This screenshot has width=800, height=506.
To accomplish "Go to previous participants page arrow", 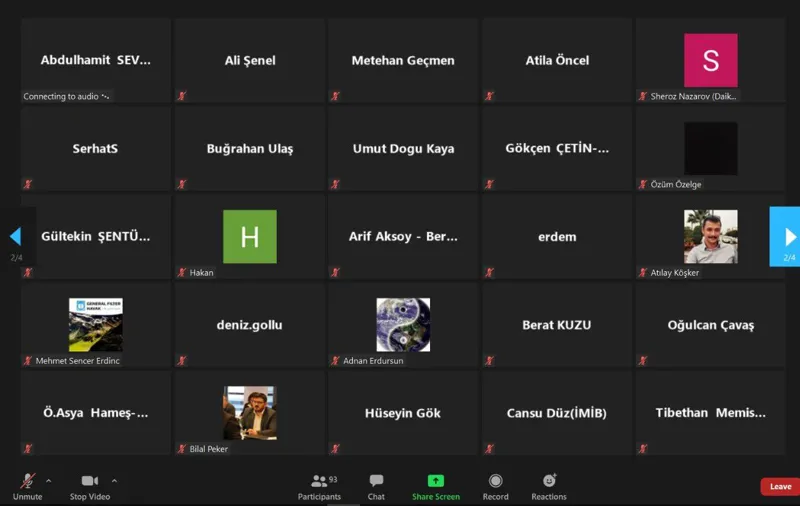I will click(x=16, y=237).
